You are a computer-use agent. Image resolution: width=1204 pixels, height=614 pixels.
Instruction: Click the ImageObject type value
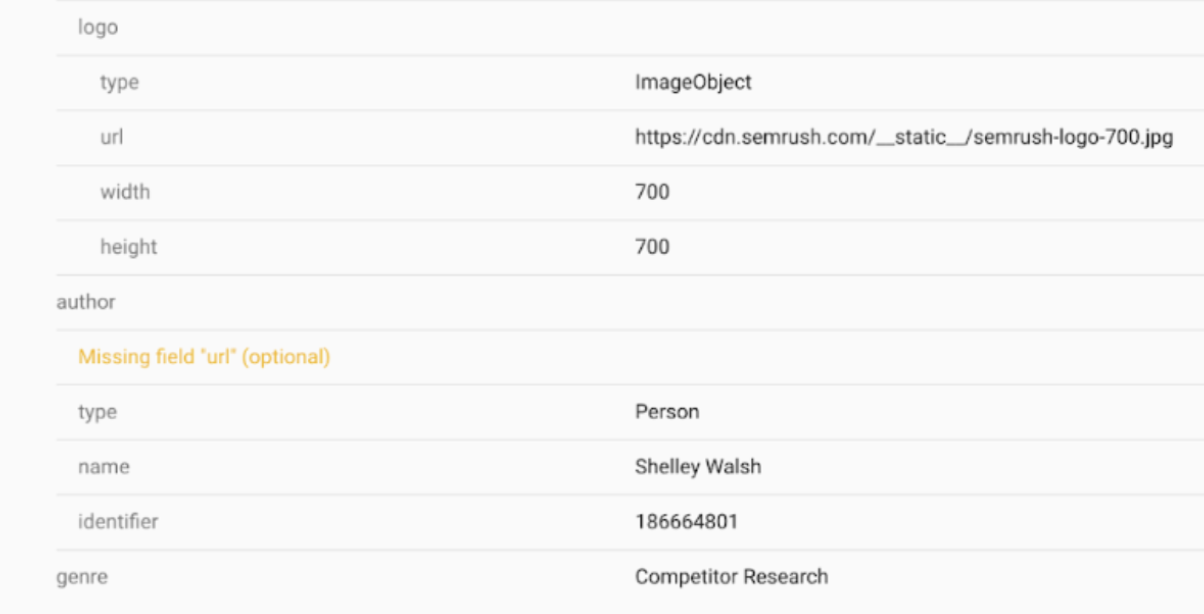(693, 83)
